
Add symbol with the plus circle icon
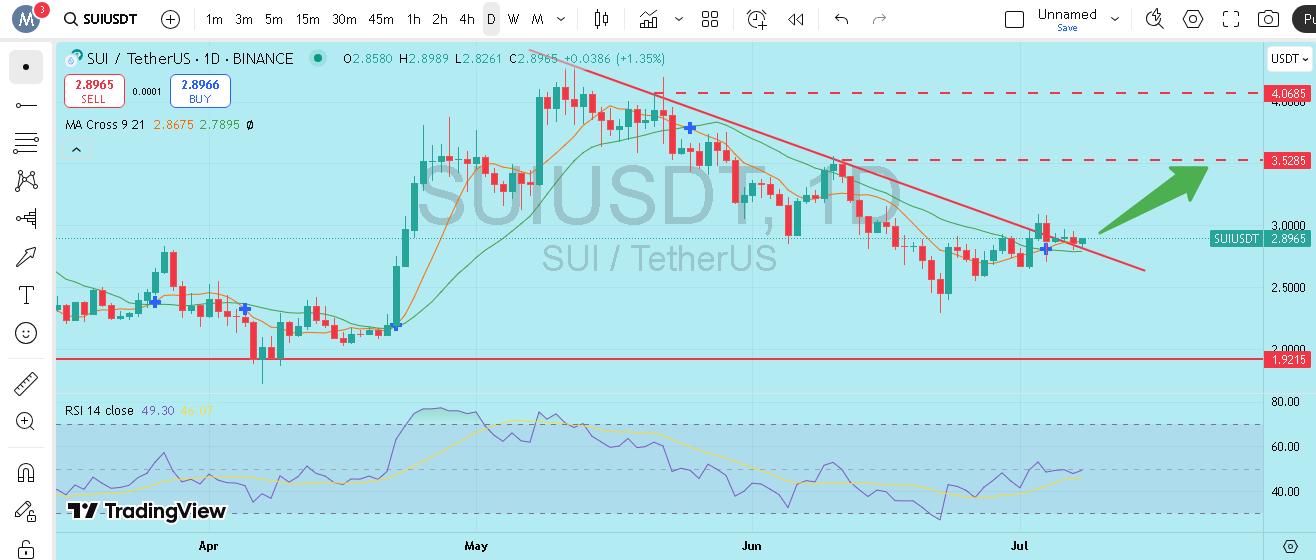coord(171,19)
